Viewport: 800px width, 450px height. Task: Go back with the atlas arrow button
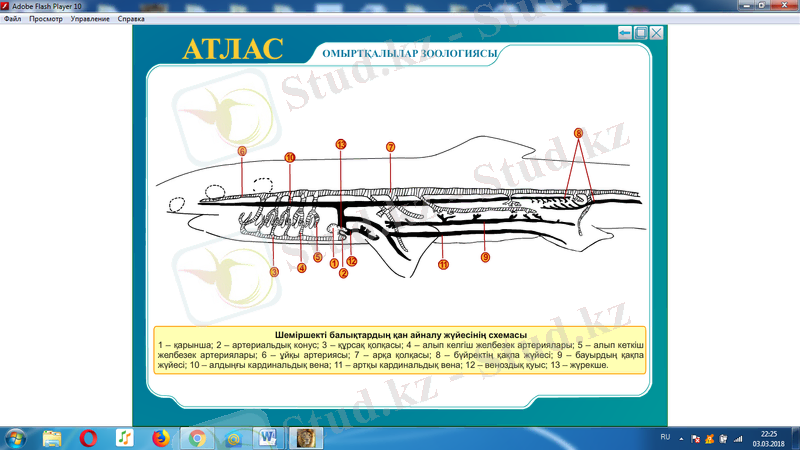click(x=624, y=33)
